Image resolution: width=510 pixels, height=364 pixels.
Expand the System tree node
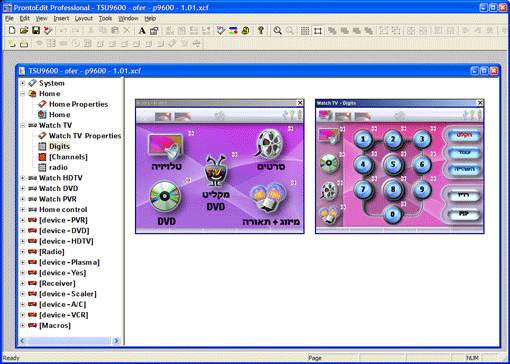click(23, 83)
